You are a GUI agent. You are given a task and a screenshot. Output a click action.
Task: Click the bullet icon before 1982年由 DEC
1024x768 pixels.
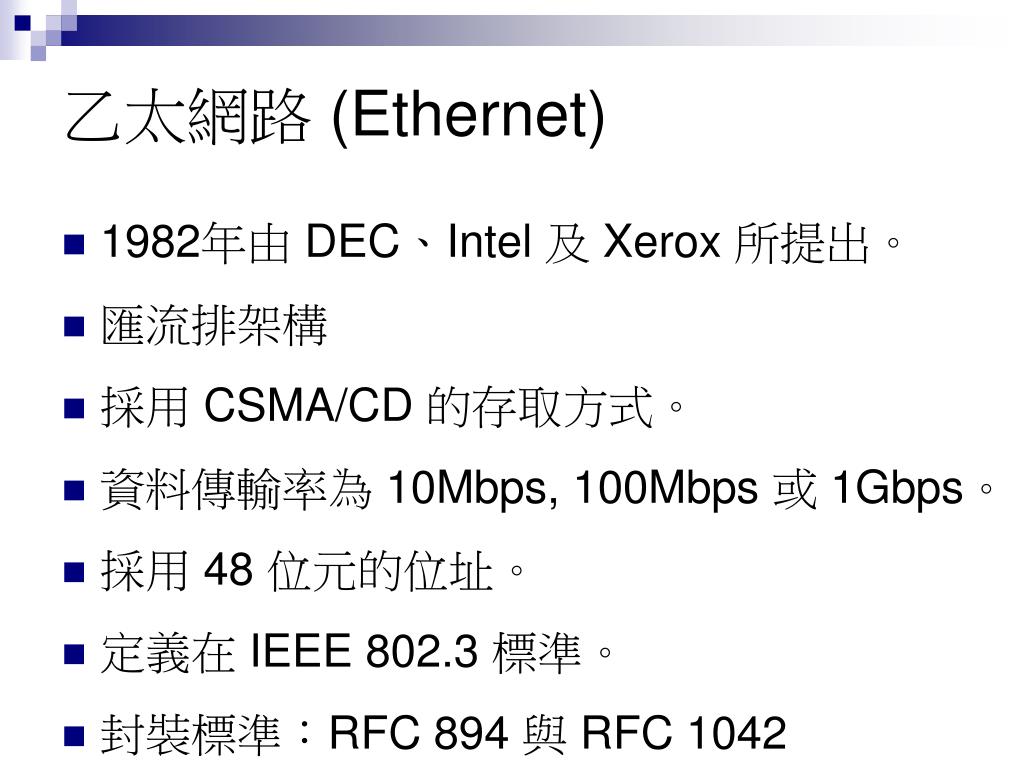pos(74,244)
